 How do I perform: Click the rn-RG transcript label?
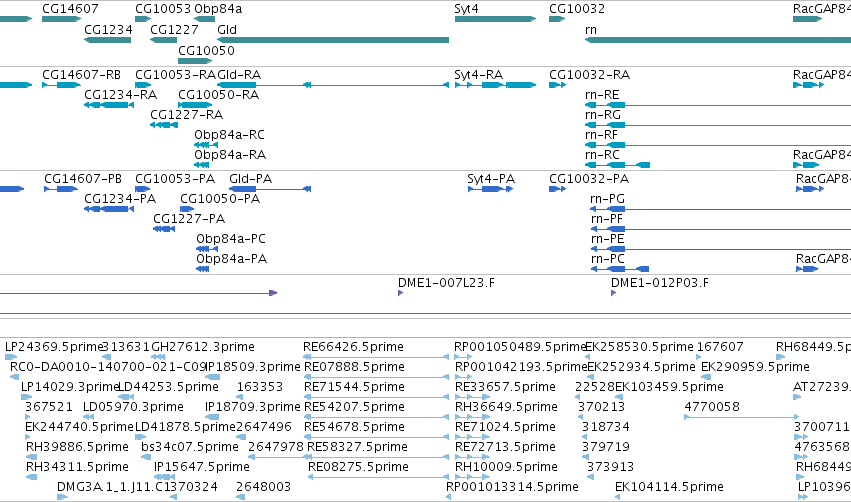[x=603, y=115]
